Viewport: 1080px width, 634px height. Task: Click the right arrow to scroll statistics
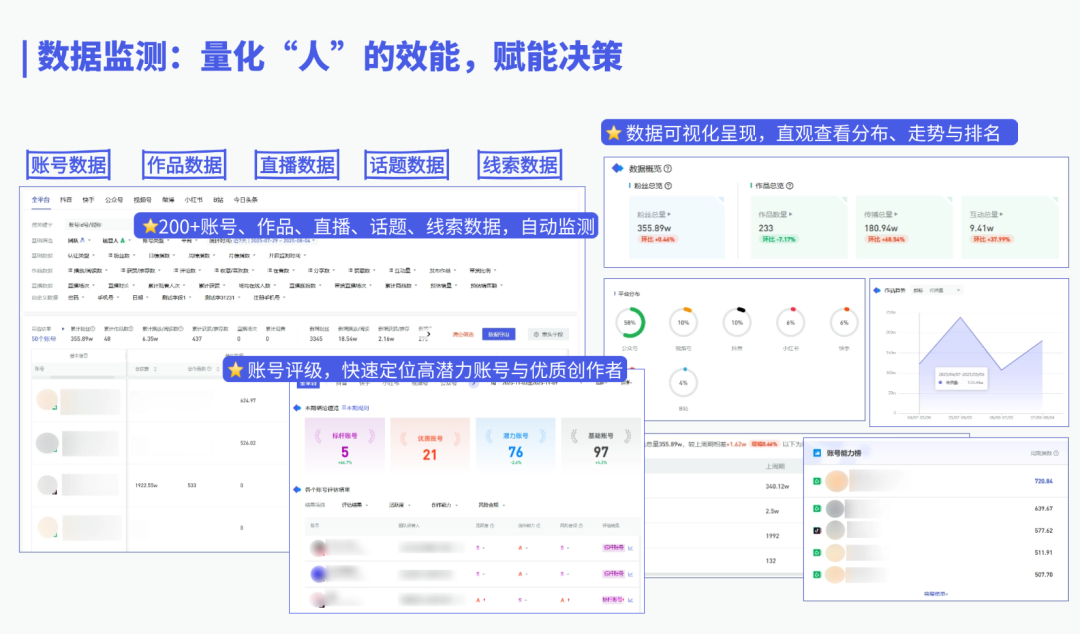pyautogui.click(x=429, y=334)
